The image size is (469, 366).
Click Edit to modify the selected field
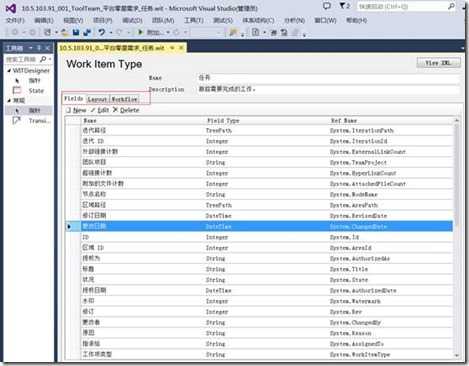pyautogui.click(x=100, y=110)
